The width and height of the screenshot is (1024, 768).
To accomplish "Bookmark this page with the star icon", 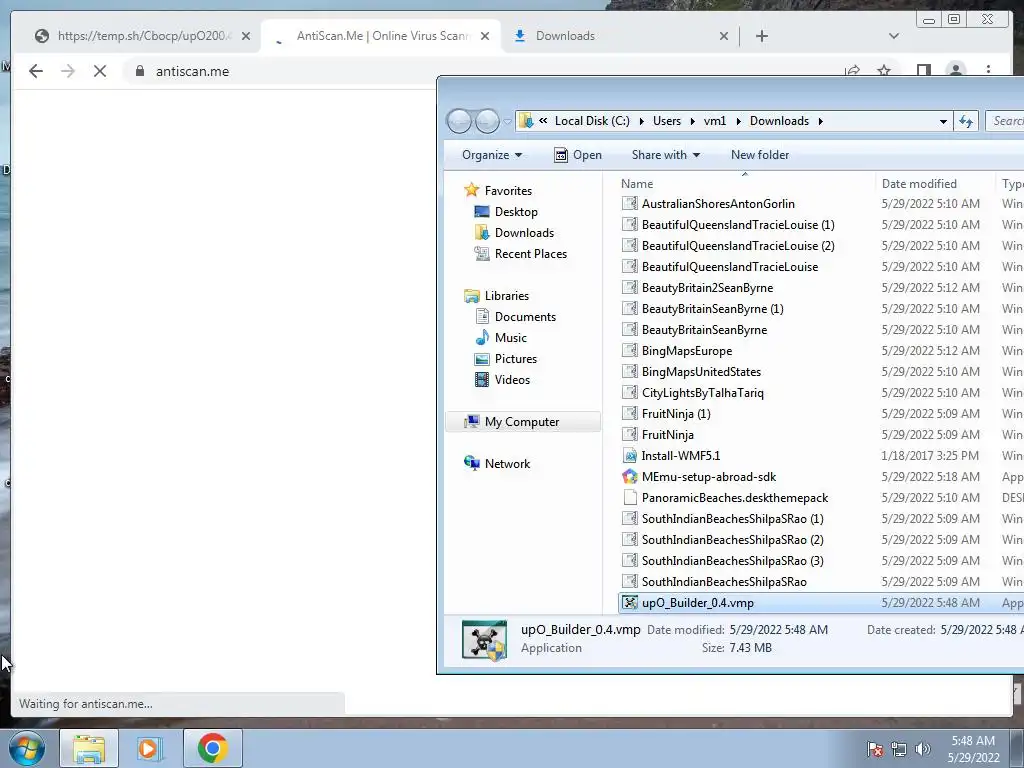I will click(884, 71).
